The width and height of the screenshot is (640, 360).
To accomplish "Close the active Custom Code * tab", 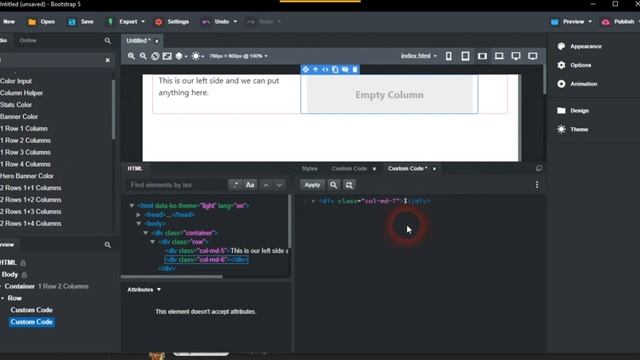I will (x=434, y=169).
